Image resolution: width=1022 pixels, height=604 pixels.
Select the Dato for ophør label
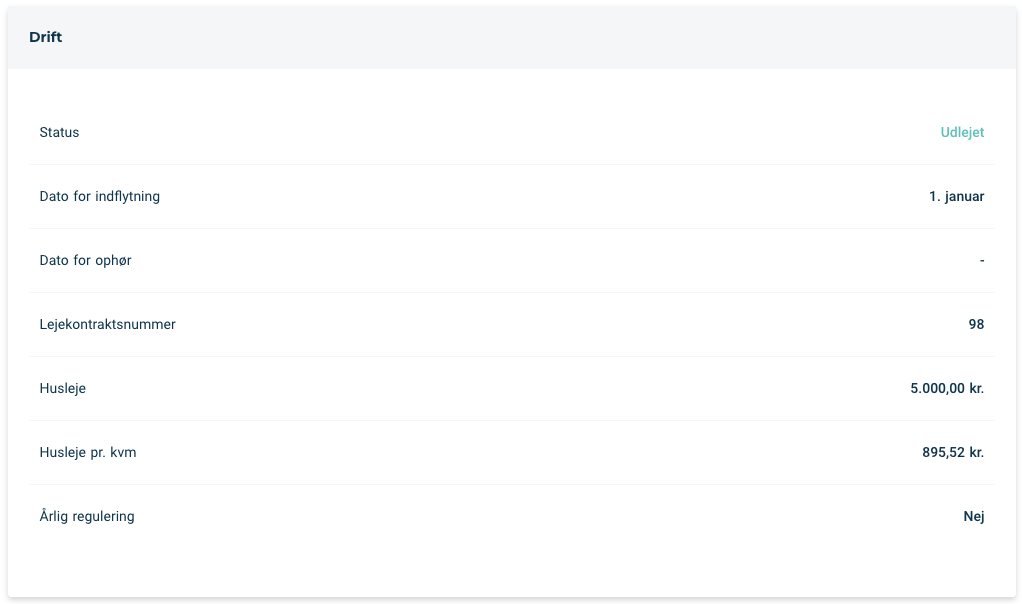point(85,260)
